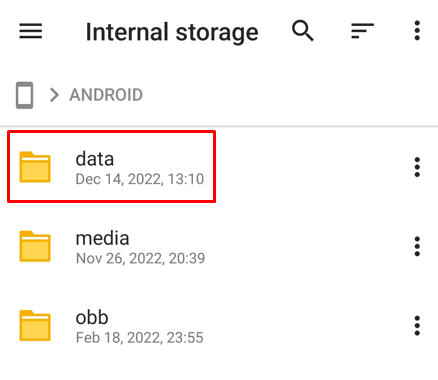Click the data folder icon
Screen dimensions: 438x380
point(35,167)
